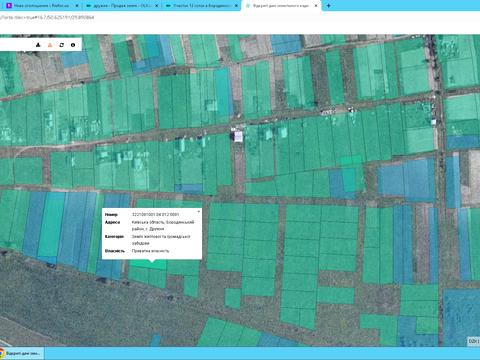This screenshot has height=360, width=480.
Task: Close the first browser tab
Action: 77,6
